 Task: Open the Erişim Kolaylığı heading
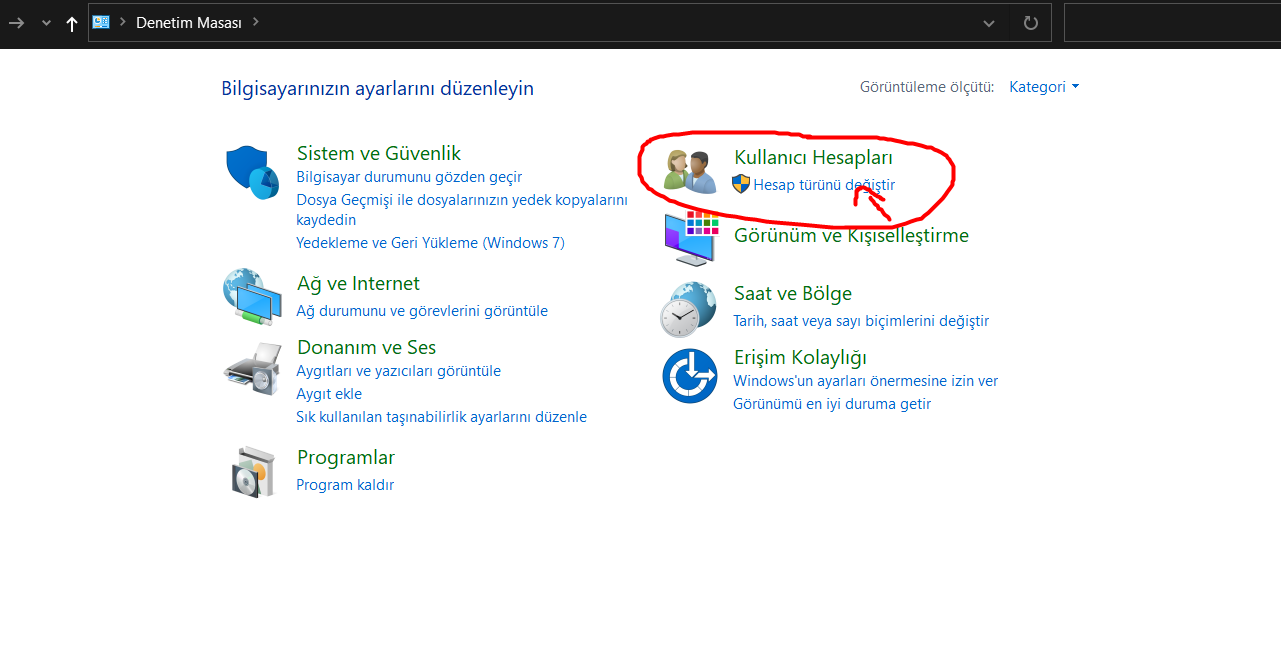point(800,357)
